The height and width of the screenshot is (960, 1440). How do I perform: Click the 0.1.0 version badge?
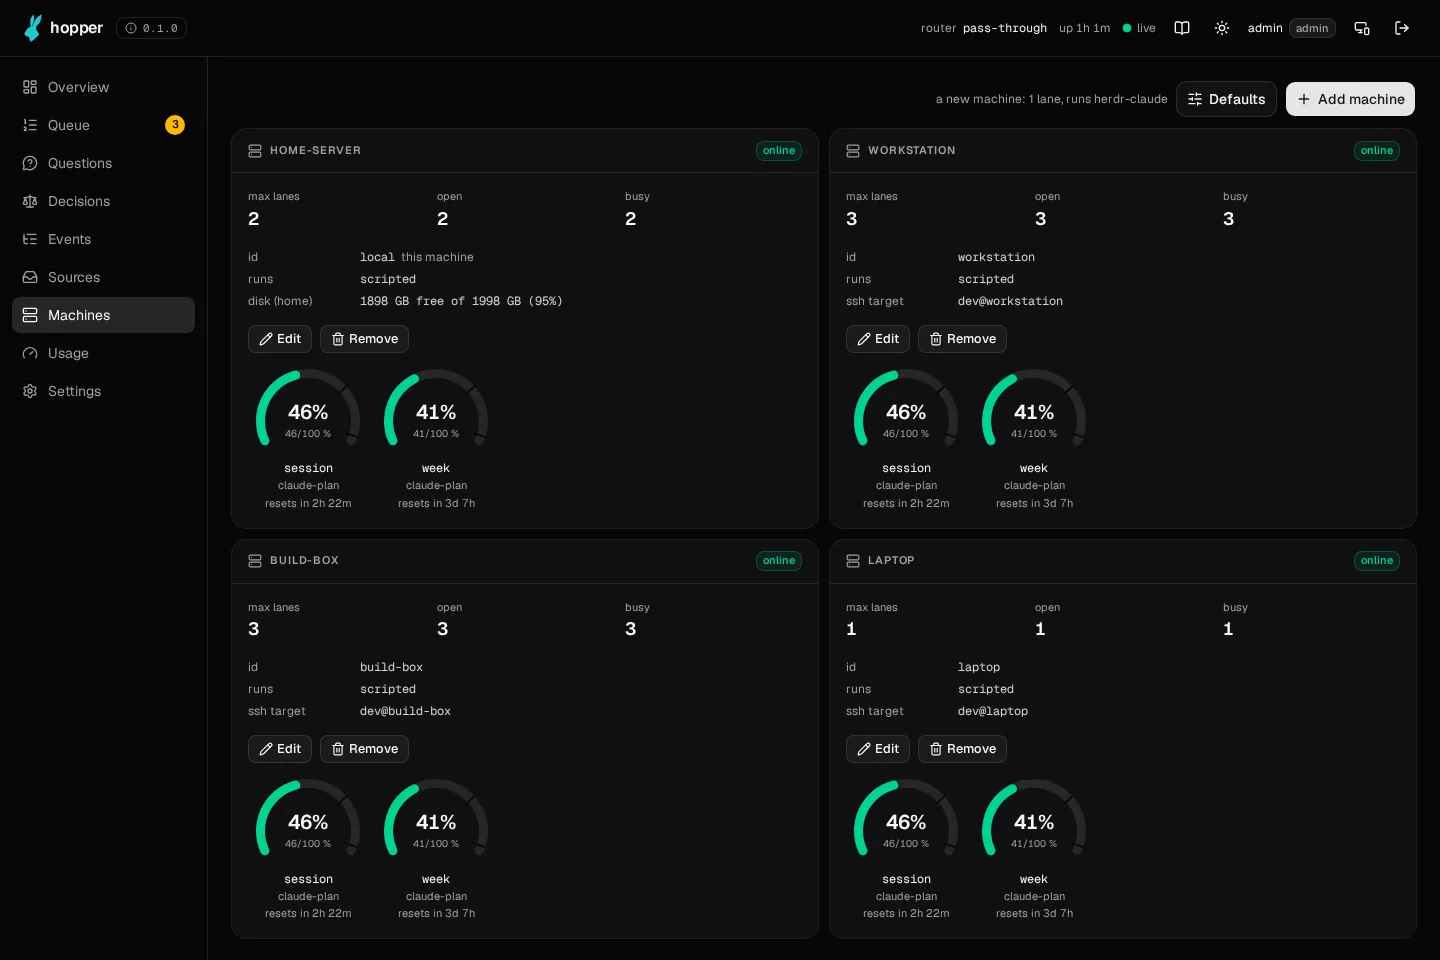click(x=151, y=28)
